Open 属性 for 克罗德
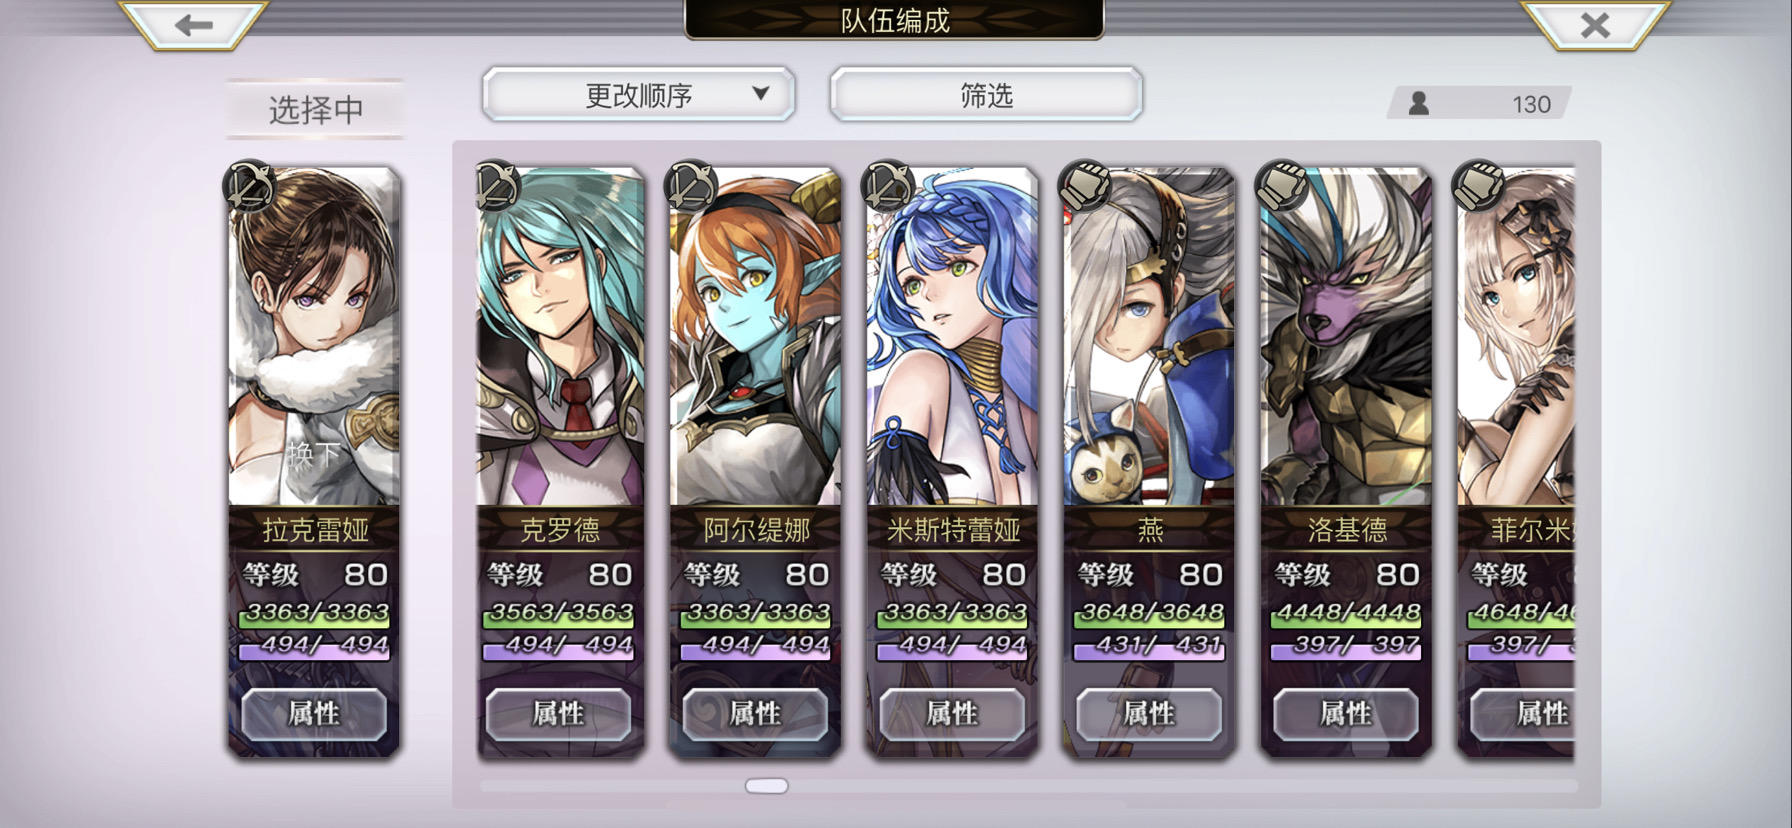Screen dimensions: 1792x828 pyautogui.click(x=558, y=713)
